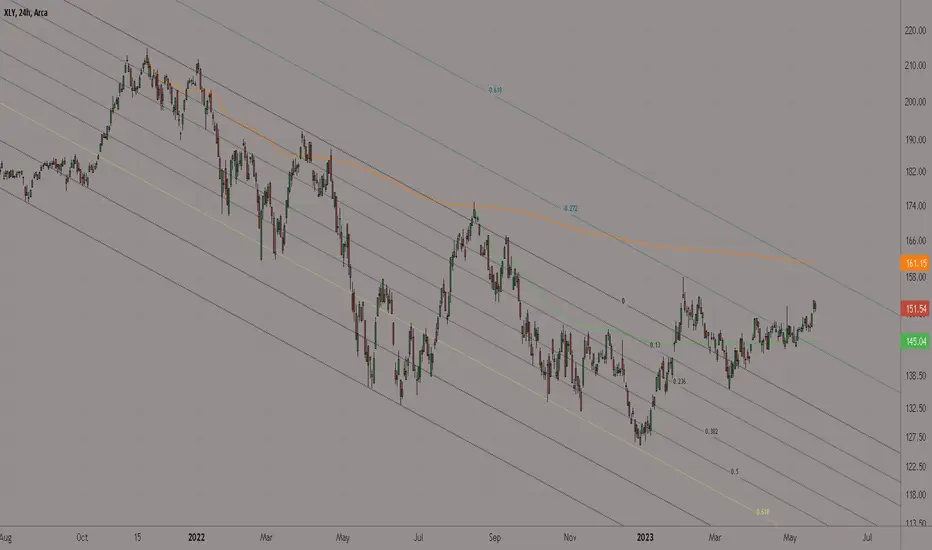The height and width of the screenshot is (550, 932).
Task: Click the 122.50 price axis value
Action: coord(915,467)
